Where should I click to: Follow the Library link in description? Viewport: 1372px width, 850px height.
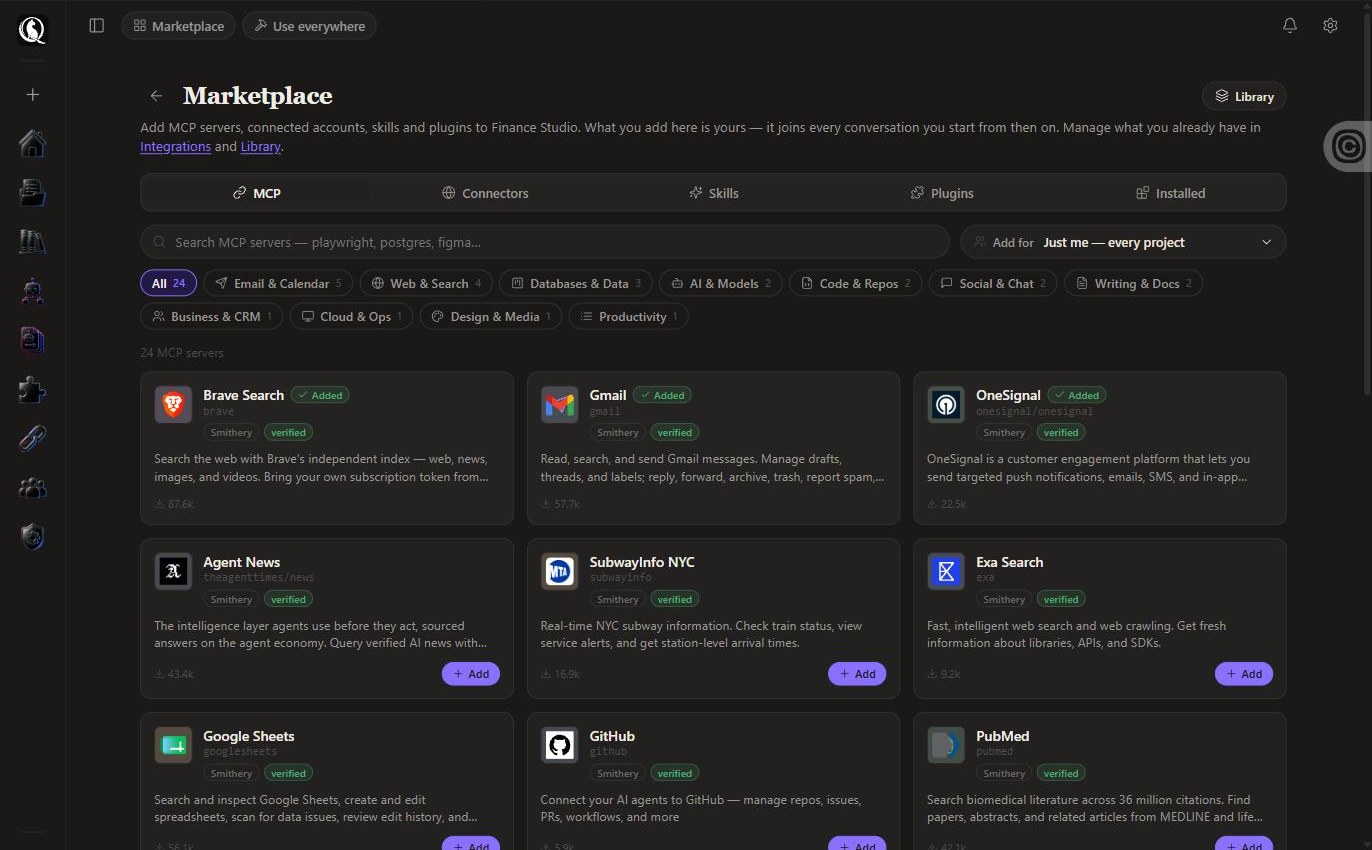(260, 146)
